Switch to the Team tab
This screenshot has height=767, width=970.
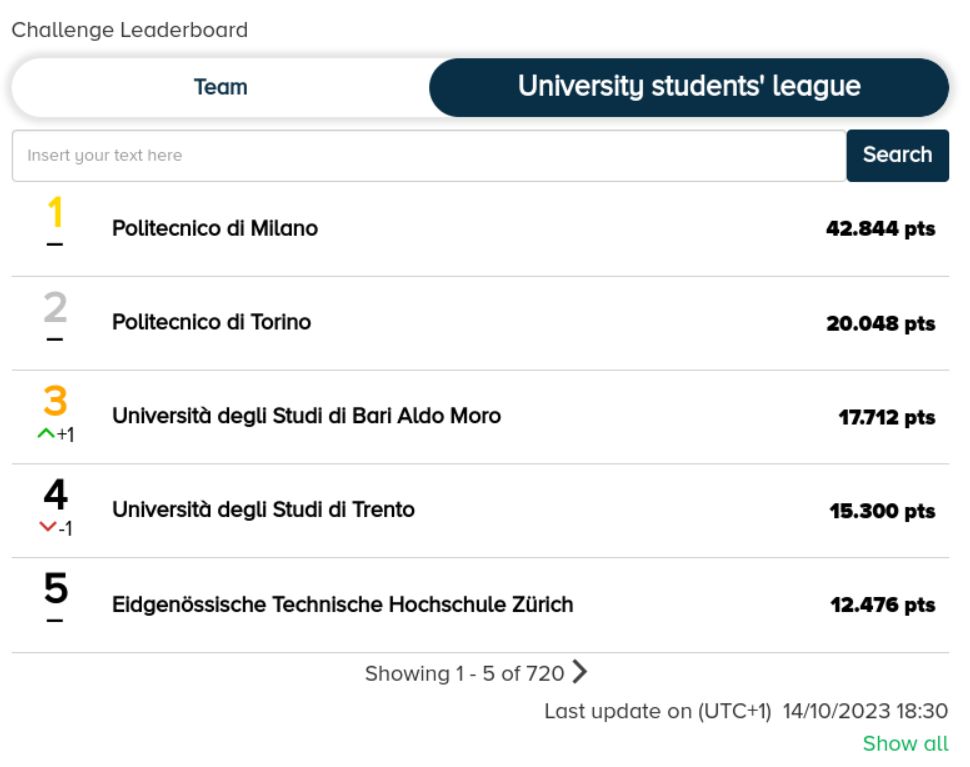coord(220,87)
